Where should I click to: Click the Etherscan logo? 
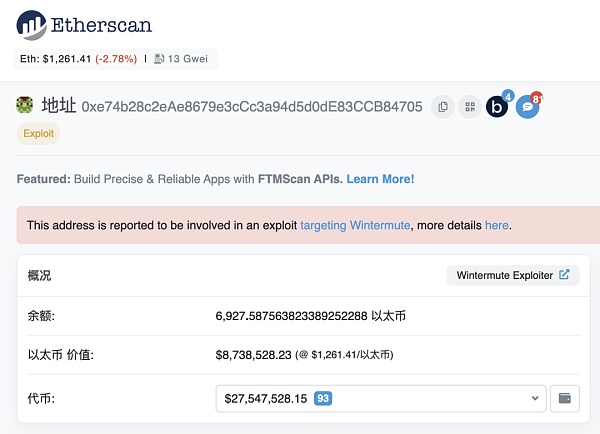(x=84, y=24)
